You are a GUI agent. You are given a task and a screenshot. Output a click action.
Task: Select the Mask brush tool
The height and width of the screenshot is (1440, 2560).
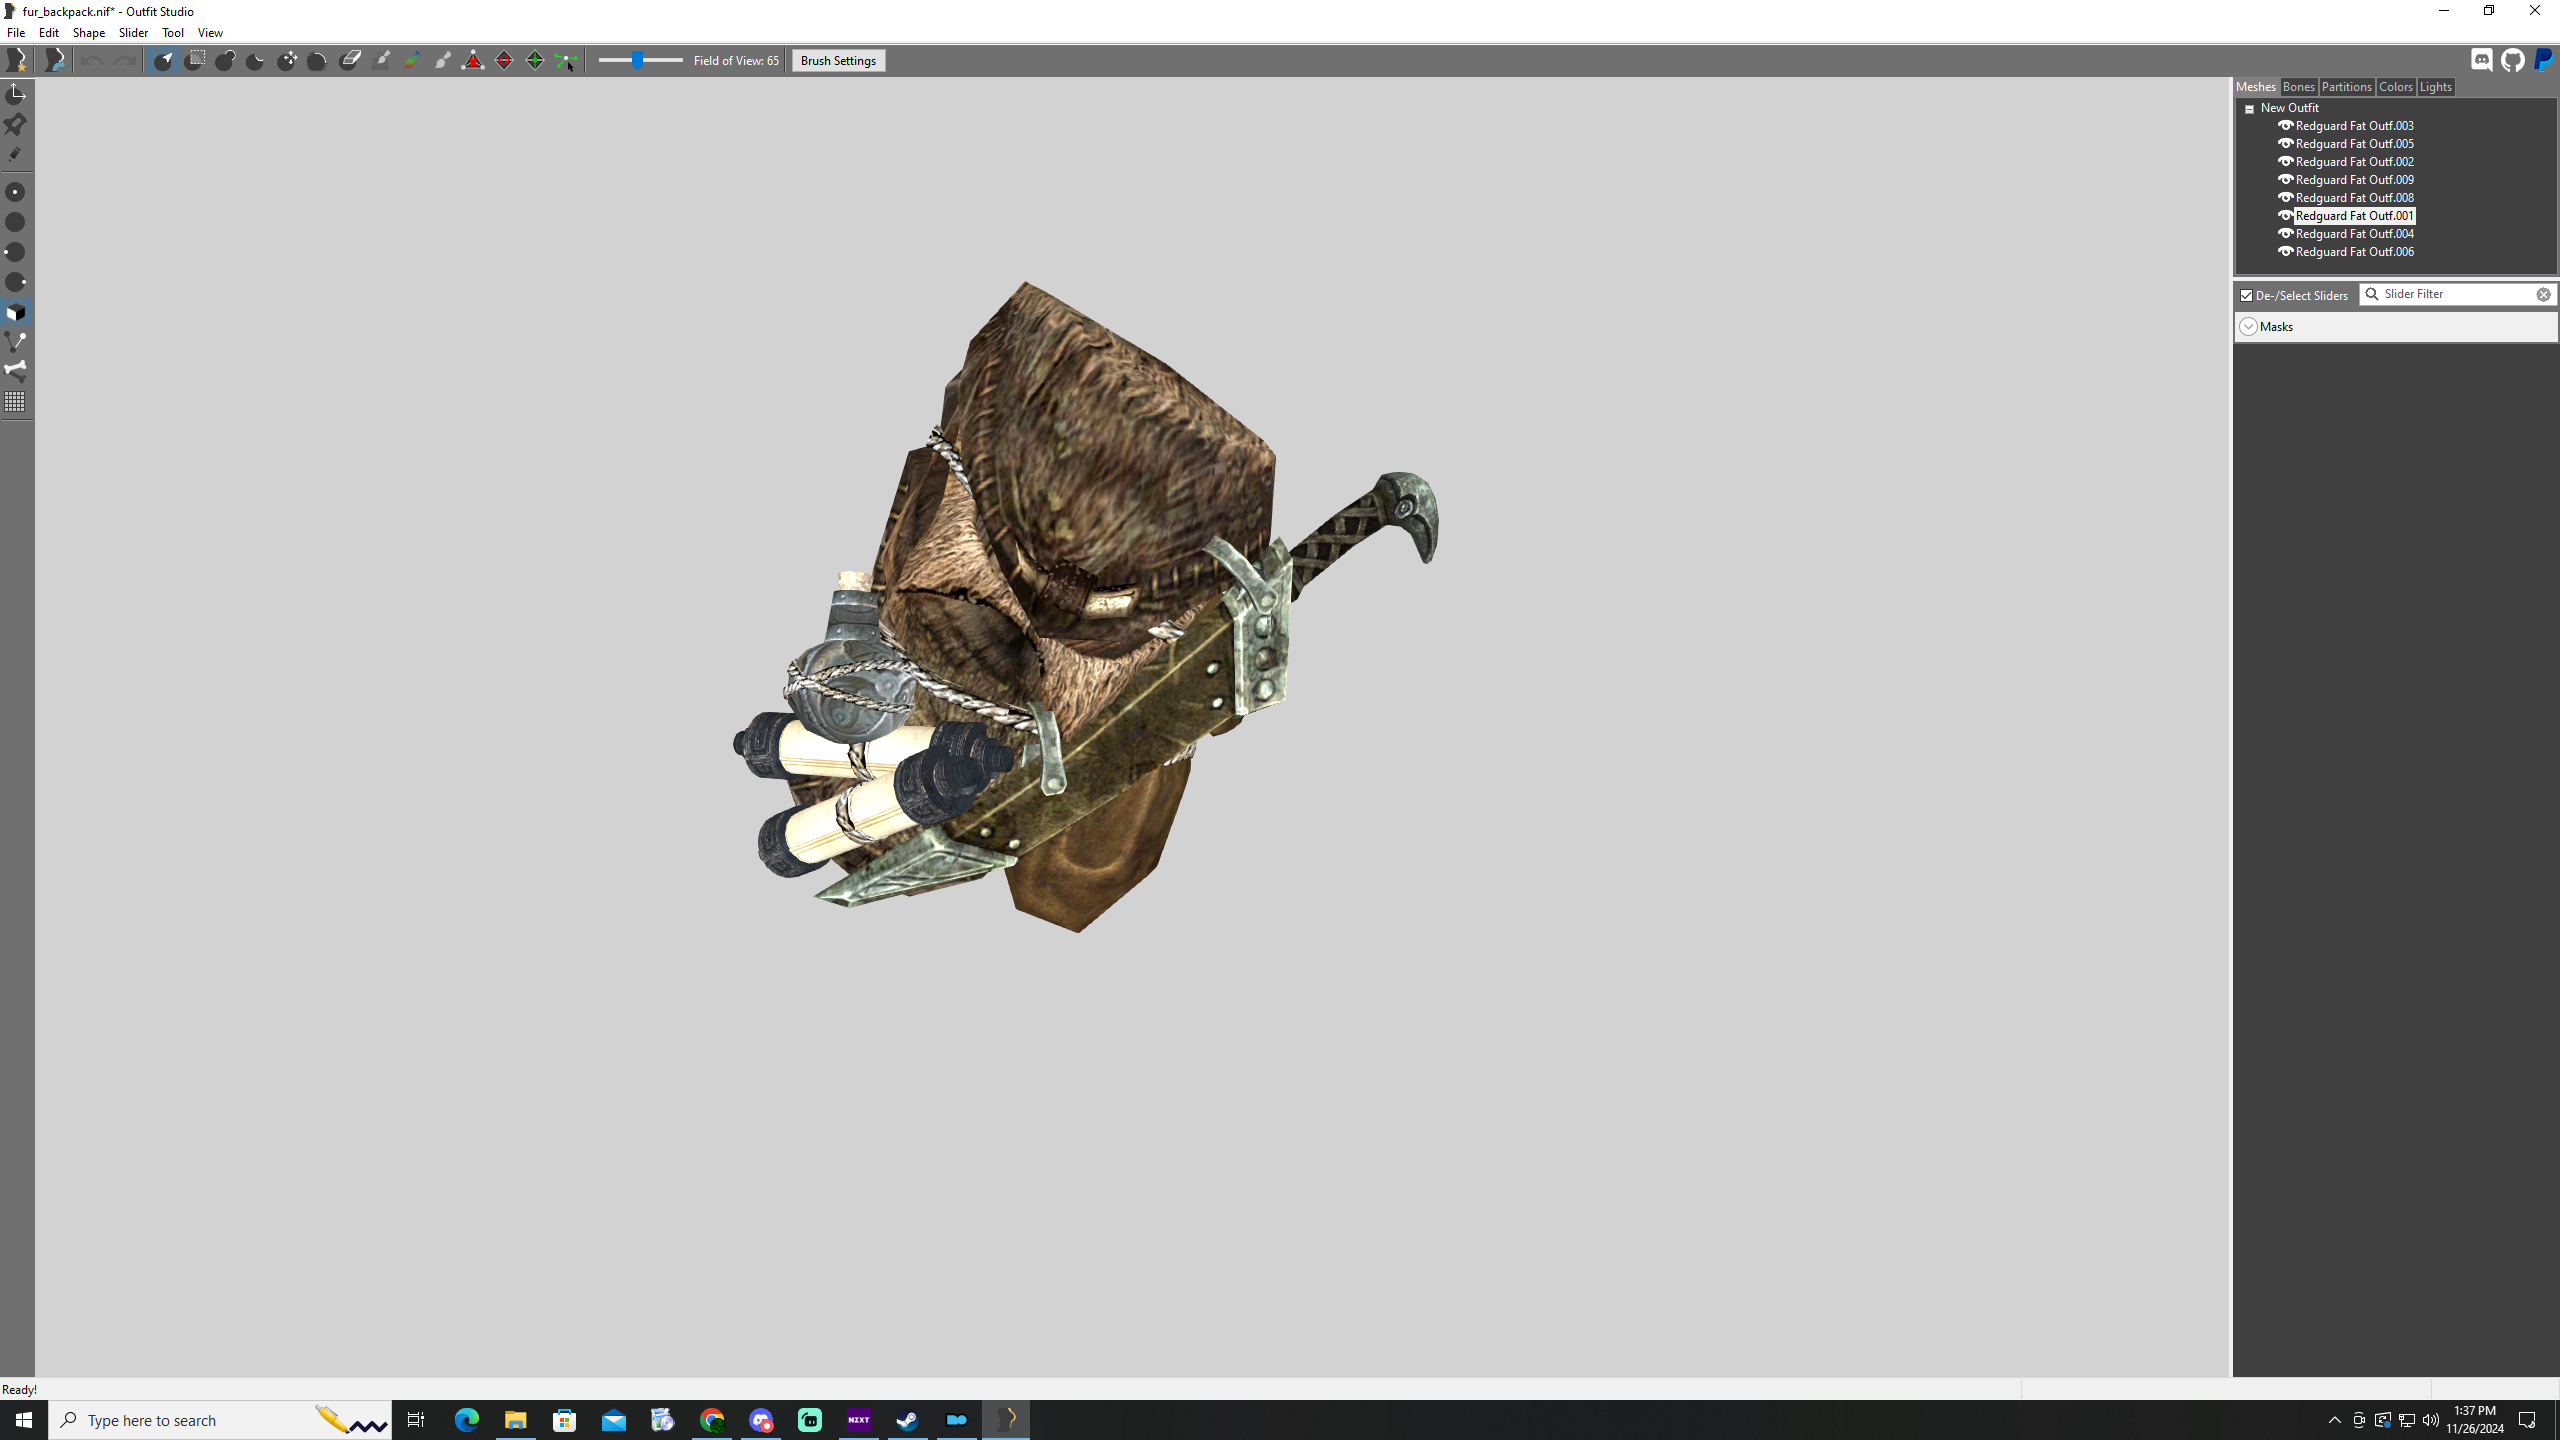pos(195,60)
